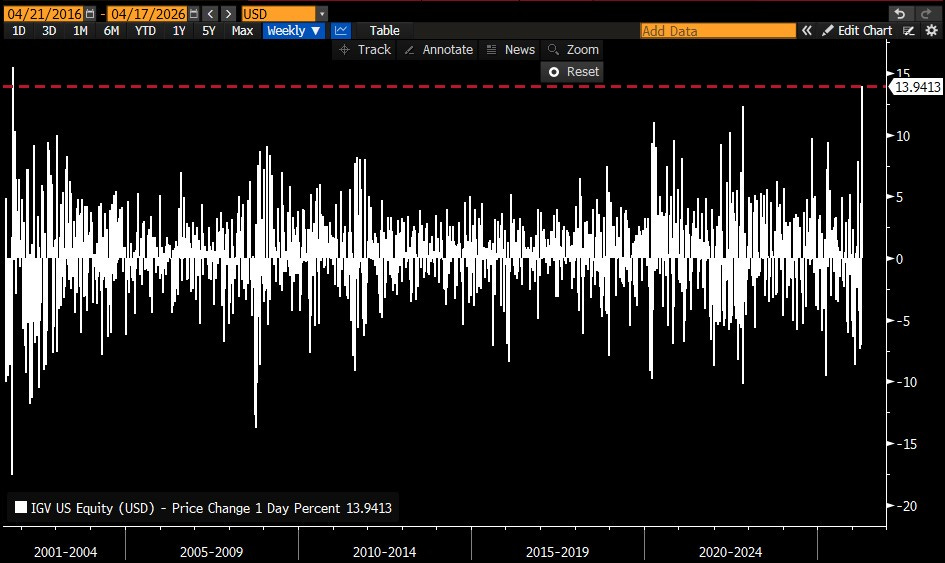945x563 pixels.
Task: Open chart settings gear icon
Action: (931, 31)
